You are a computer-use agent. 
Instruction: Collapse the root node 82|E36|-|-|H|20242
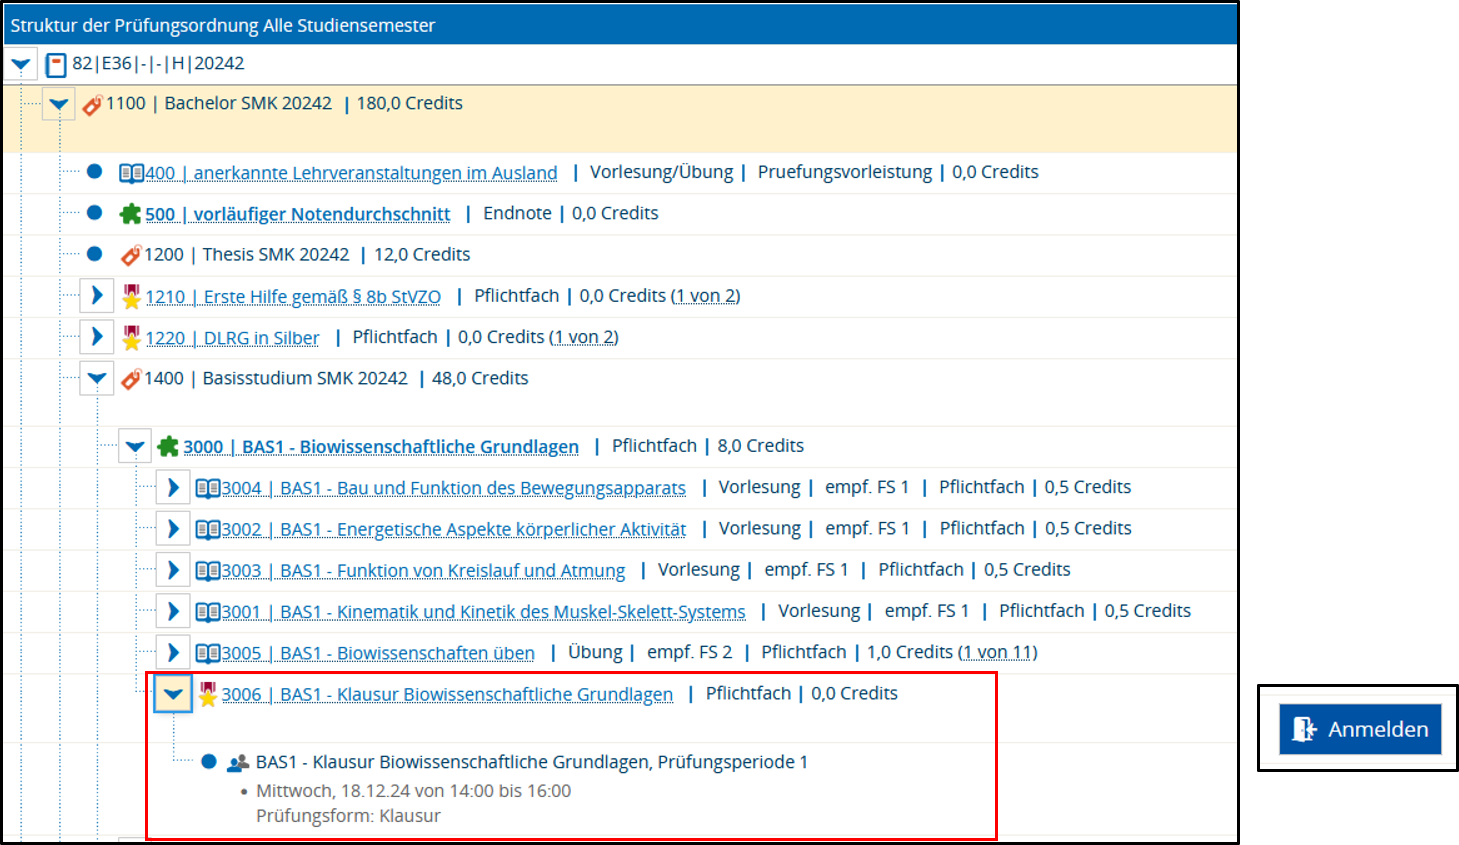[21, 64]
